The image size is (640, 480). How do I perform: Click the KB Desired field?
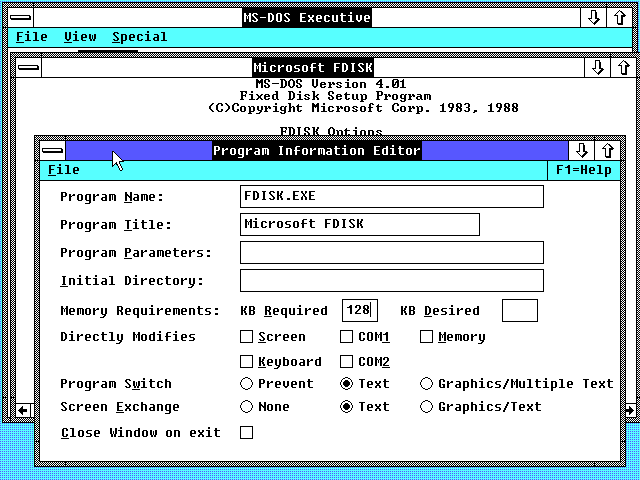[520, 310]
